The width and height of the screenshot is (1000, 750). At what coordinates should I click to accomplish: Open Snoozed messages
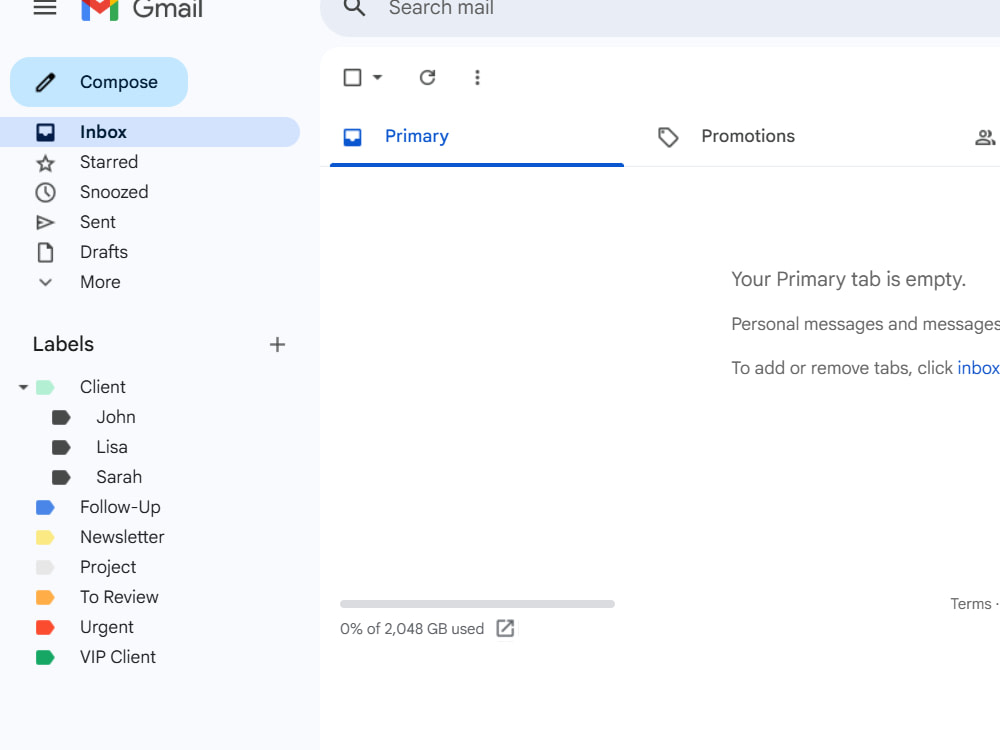[150, 192]
